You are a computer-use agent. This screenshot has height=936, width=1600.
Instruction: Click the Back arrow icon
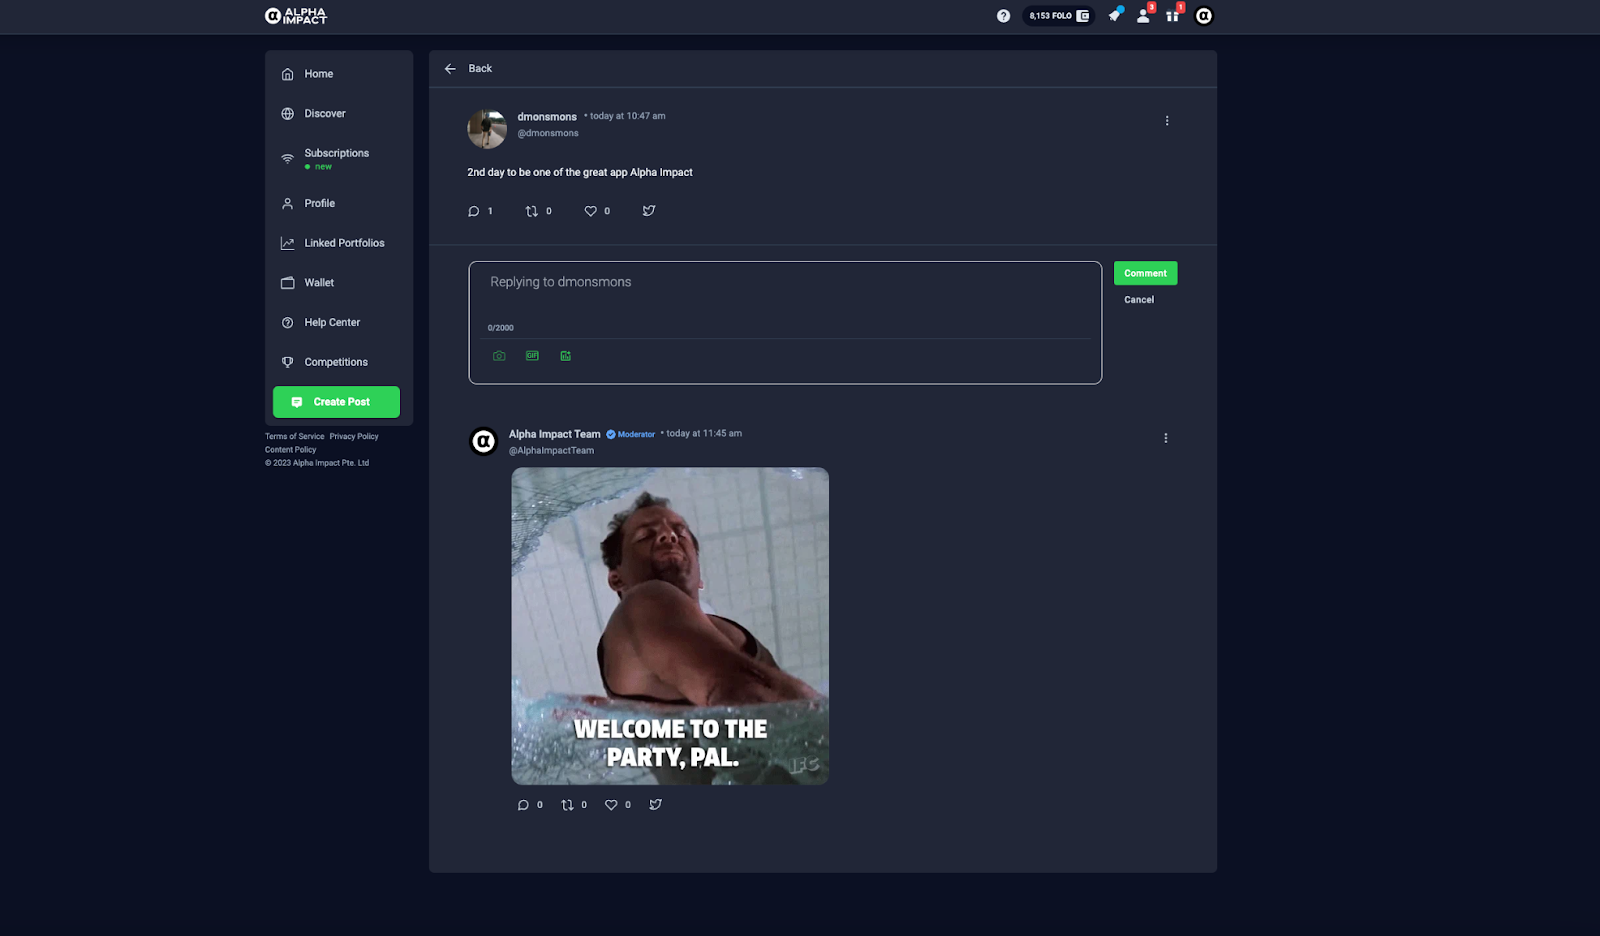(450, 69)
